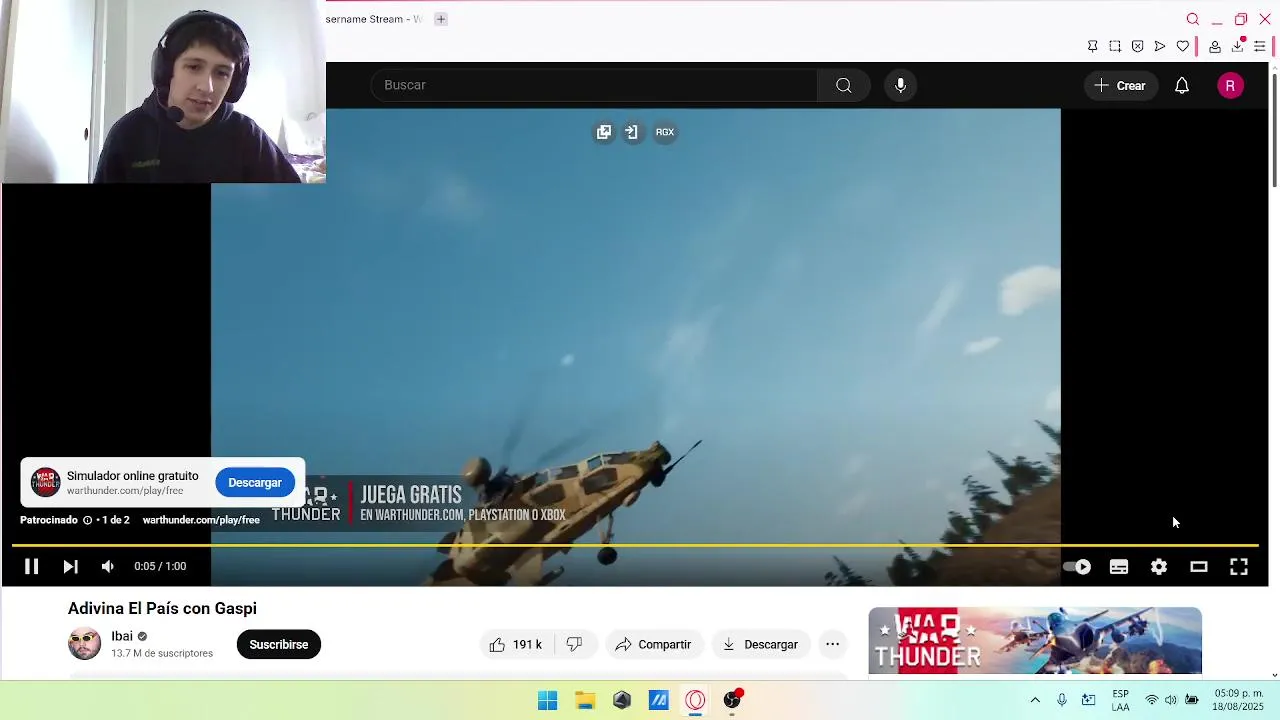Click the Ibai channel avatar

pyautogui.click(x=84, y=644)
